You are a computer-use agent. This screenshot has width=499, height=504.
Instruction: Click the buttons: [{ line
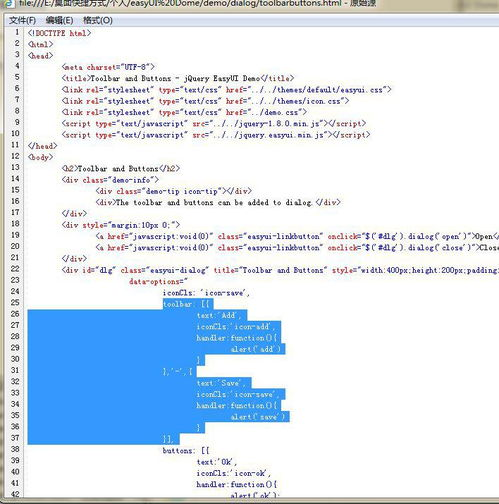tap(186, 451)
